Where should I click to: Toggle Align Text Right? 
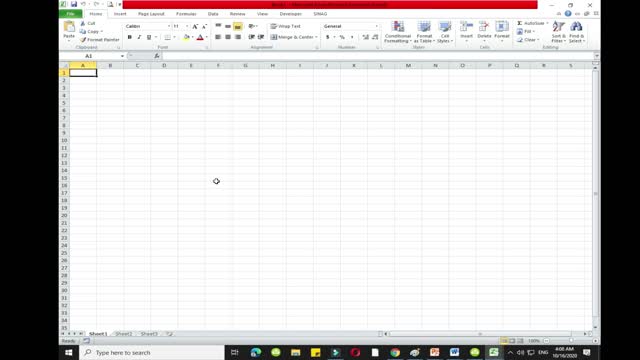(238, 37)
